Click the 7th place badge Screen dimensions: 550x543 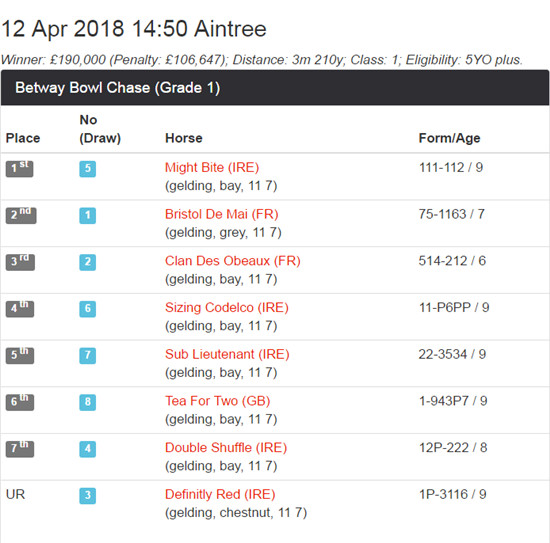(20, 449)
